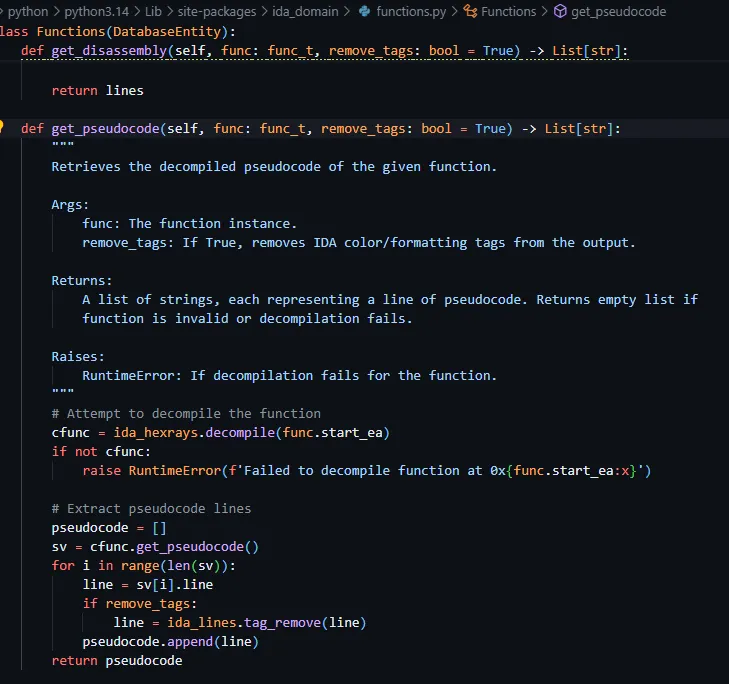729x684 pixels.
Task: Select get_pseudocode in the breadcrumb trail
Action: click(x=618, y=12)
